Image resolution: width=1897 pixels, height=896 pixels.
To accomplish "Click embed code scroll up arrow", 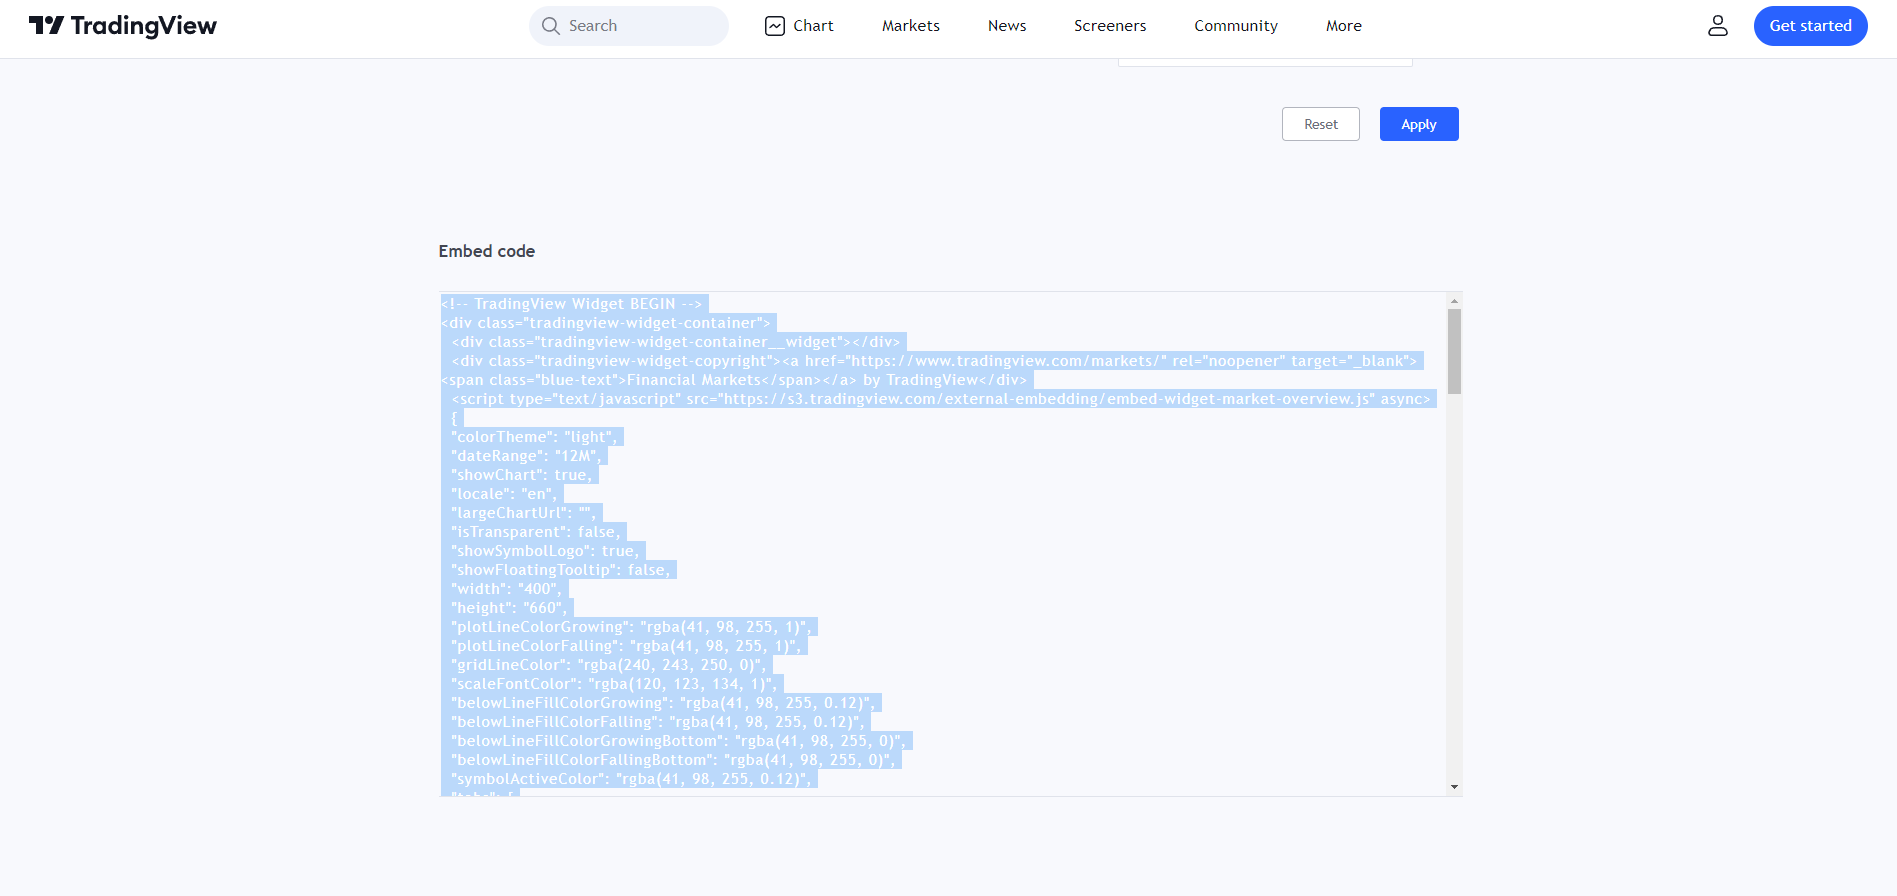I will (x=1454, y=300).
